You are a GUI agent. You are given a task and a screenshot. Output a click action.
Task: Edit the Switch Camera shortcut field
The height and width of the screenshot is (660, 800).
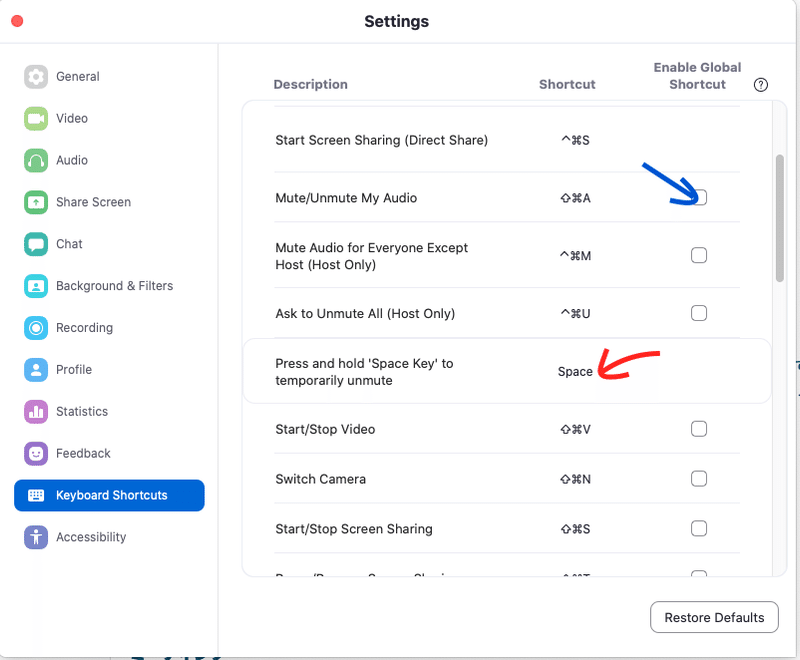(x=575, y=479)
